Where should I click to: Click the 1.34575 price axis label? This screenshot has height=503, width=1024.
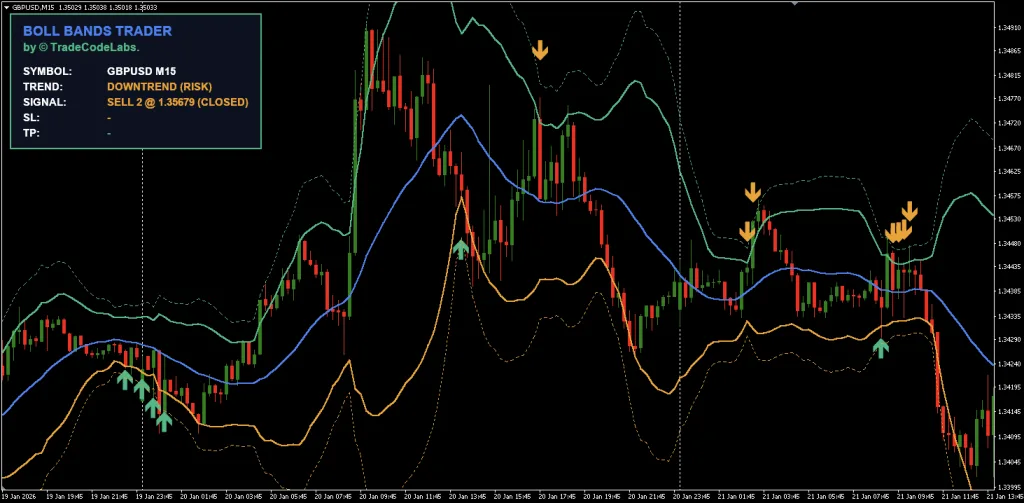pyautogui.click(x=1010, y=195)
